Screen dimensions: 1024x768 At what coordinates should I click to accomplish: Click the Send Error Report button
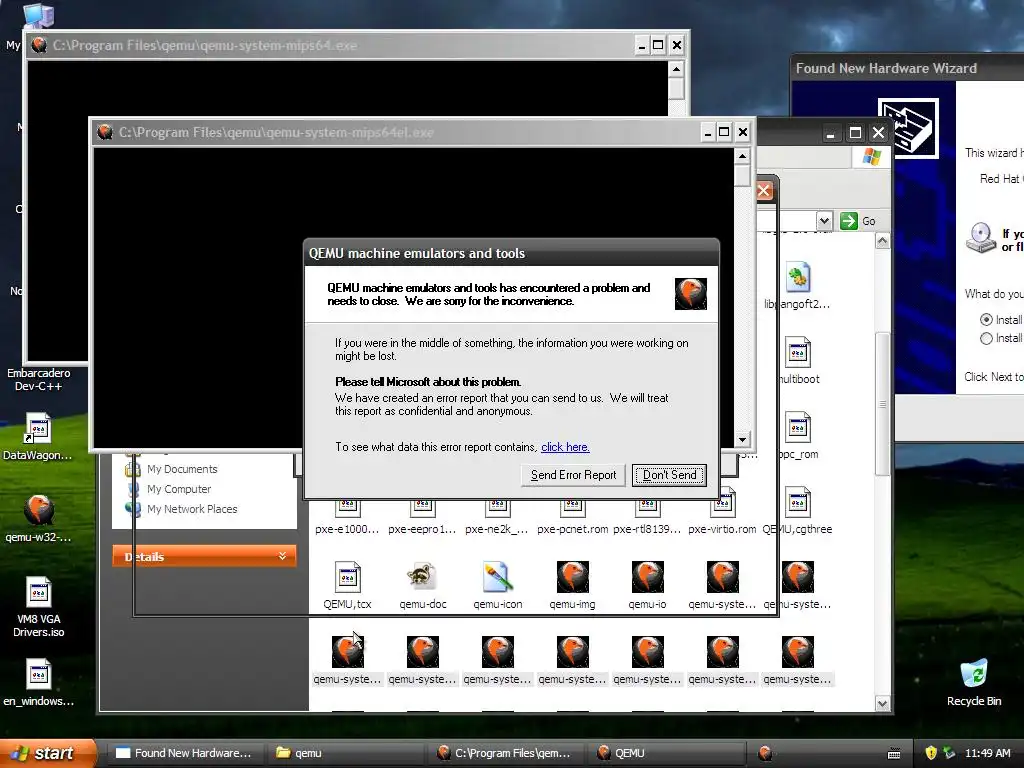[x=573, y=475]
